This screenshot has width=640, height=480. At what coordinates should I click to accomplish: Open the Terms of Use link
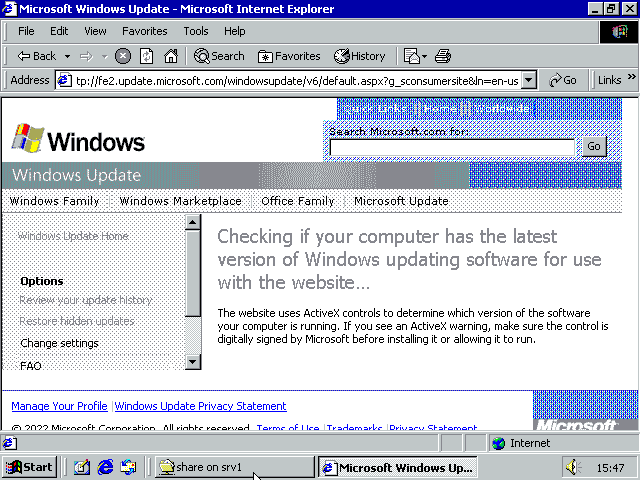[288, 428]
